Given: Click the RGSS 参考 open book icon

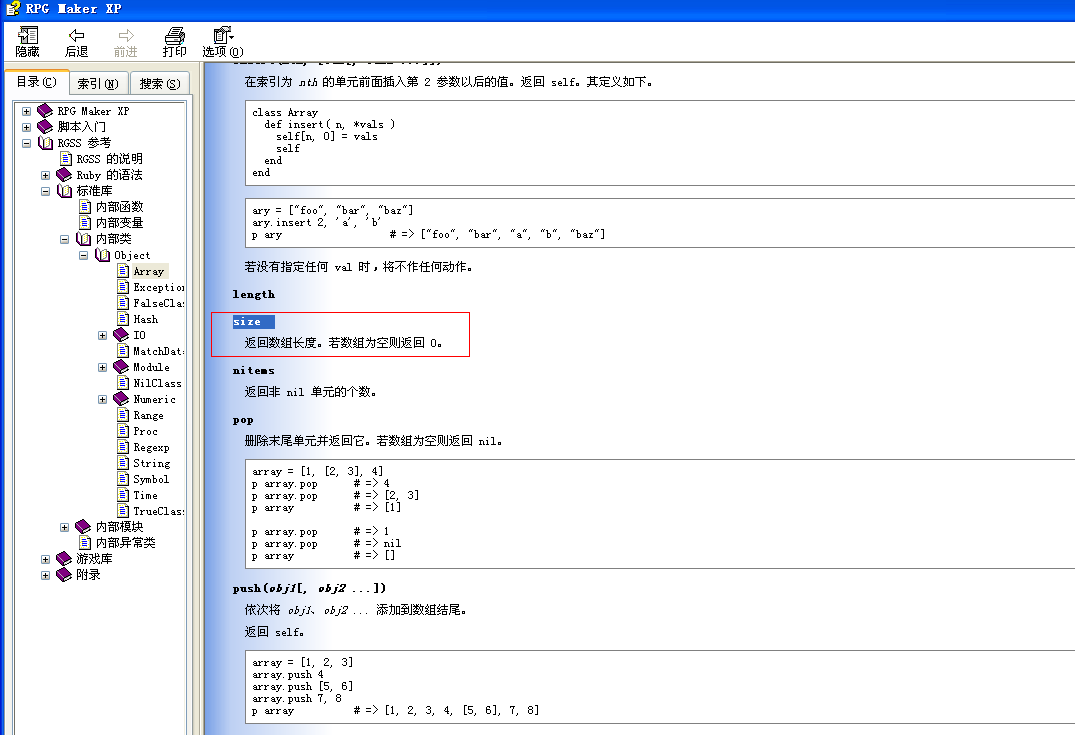Looking at the screenshot, I should point(45,143).
